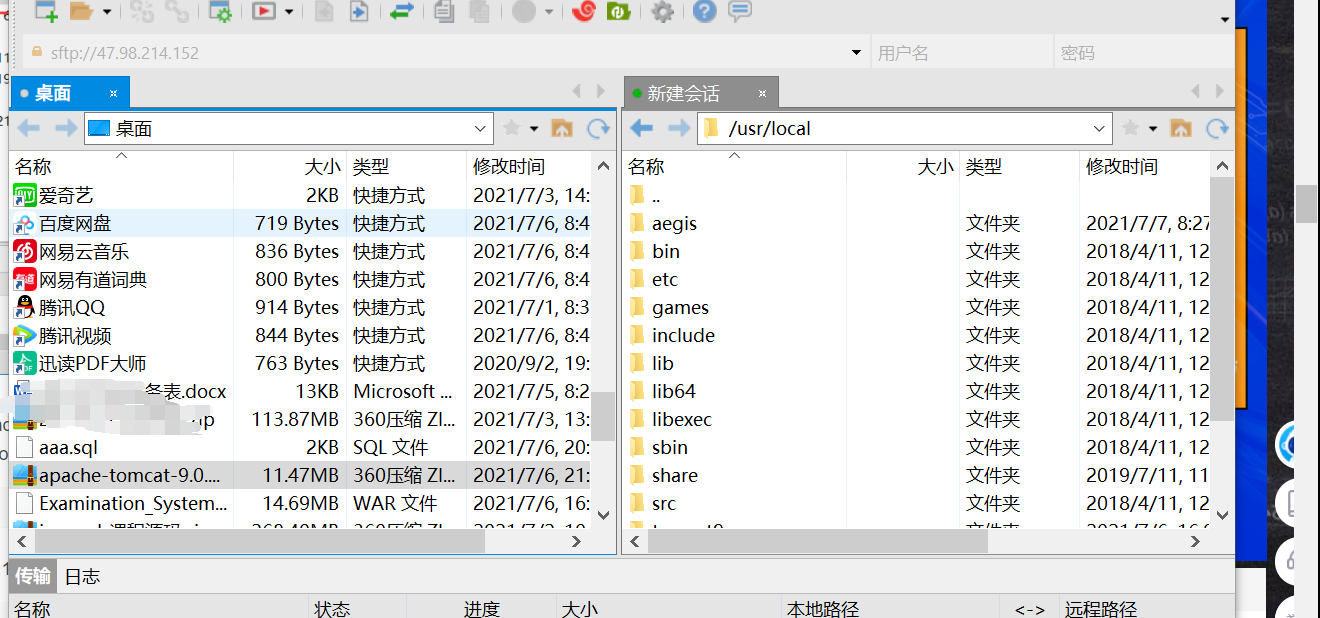Viewport: 1320px width, 618px height.
Task: Switch to the 日志 tab
Action: pos(81,575)
